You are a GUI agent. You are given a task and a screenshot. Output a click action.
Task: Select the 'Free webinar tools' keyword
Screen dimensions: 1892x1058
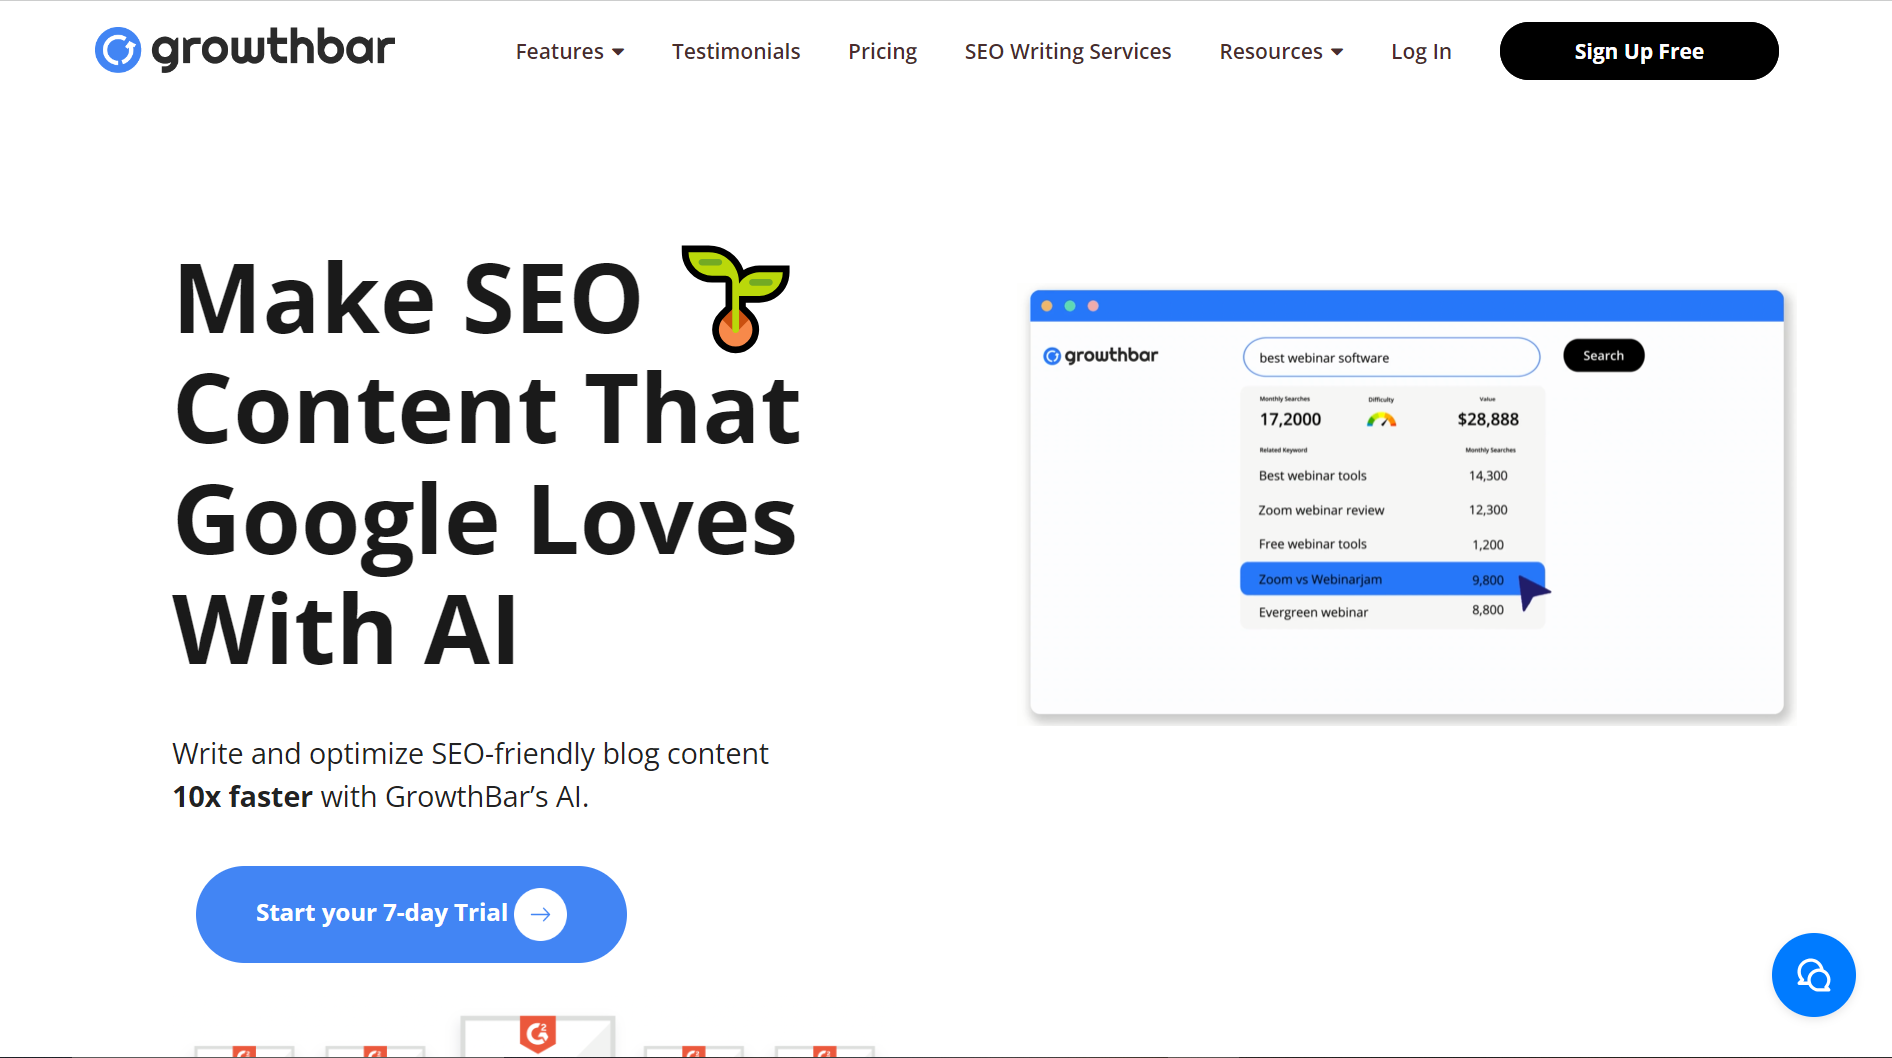tap(1312, 544)
